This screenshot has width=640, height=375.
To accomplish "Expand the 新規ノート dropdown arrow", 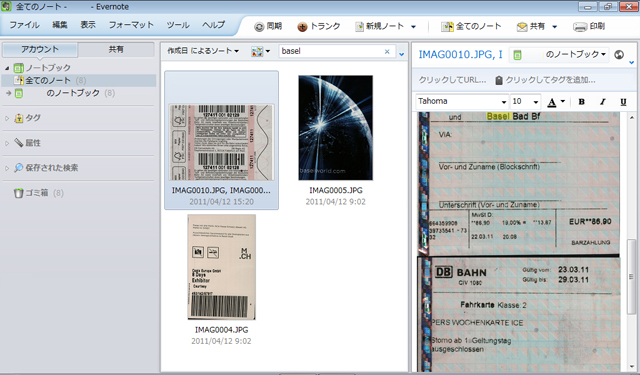I will click(413, 27).
